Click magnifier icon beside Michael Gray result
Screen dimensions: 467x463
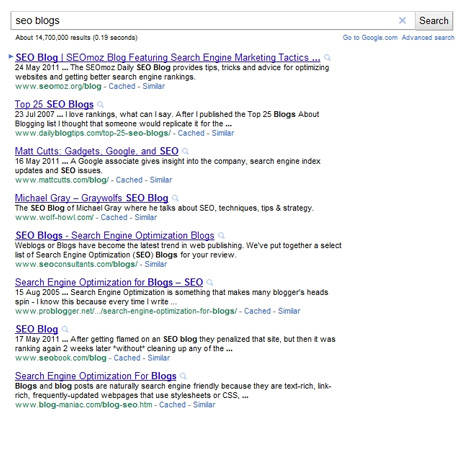pyautogui.click(x=175, y=198)
